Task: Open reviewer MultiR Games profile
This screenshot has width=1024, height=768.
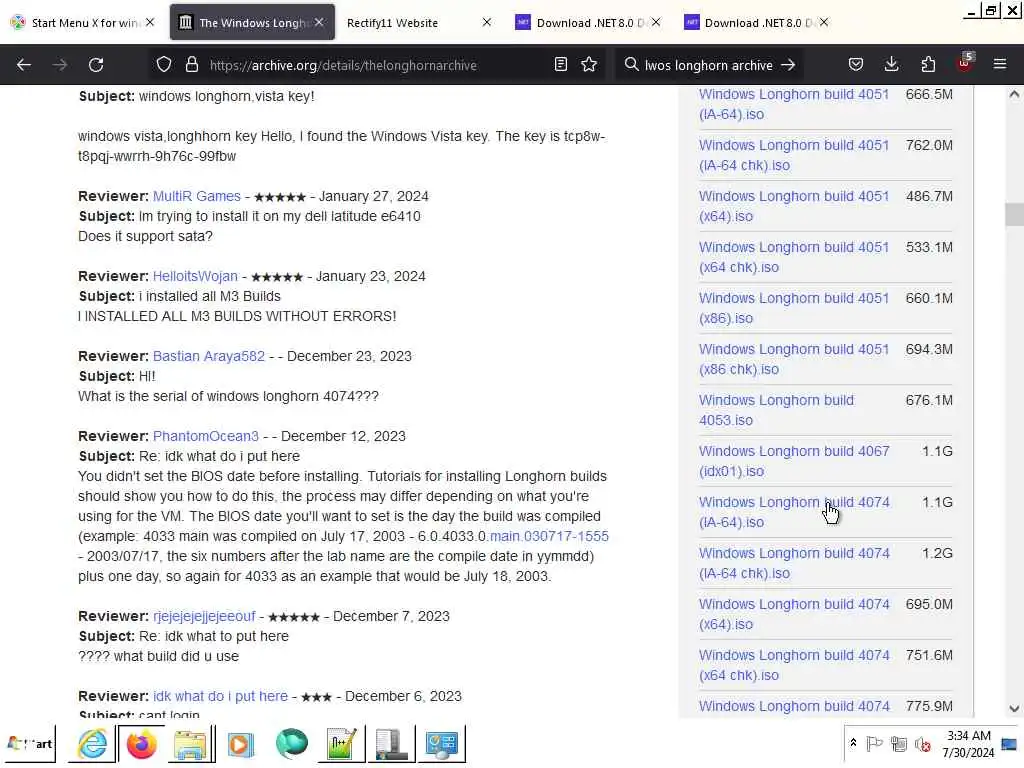Action: [x=197, y=196]
